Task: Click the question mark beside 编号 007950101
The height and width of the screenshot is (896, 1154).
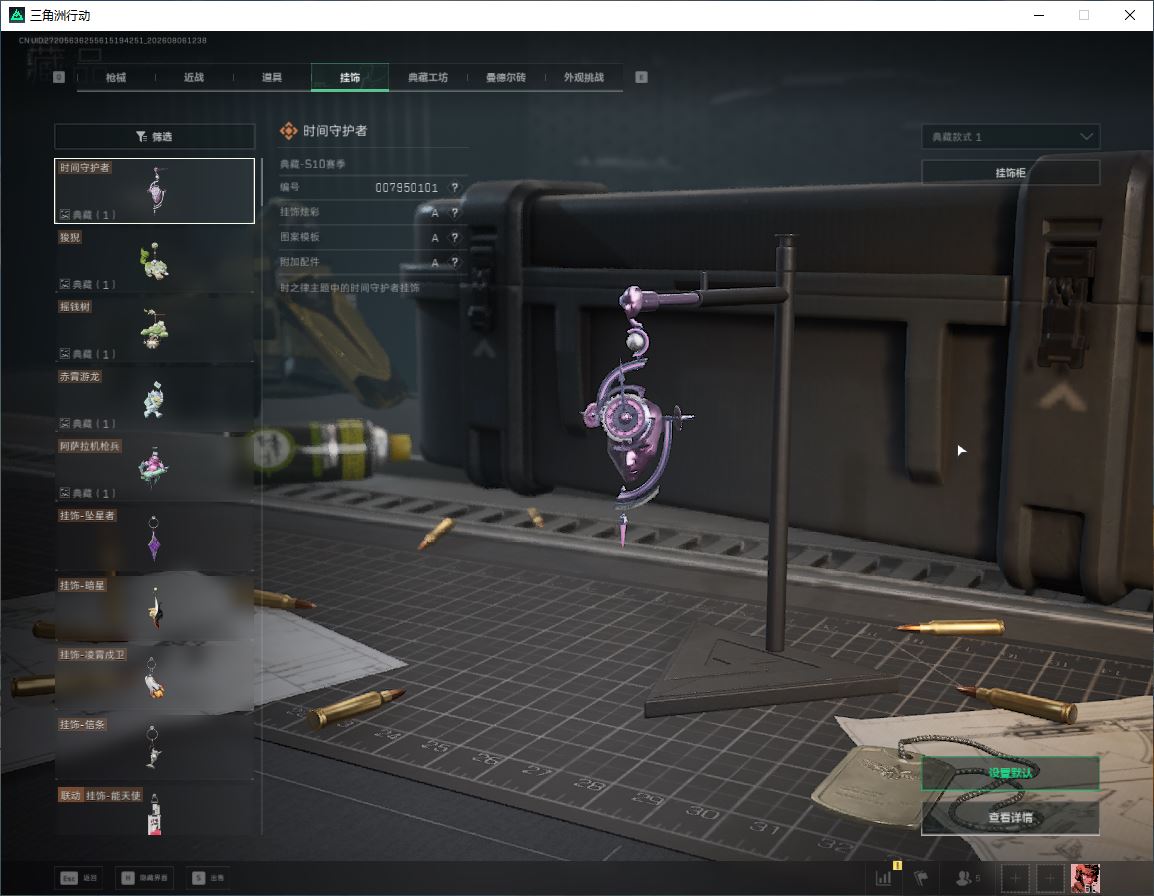Action: coord(455,188)
